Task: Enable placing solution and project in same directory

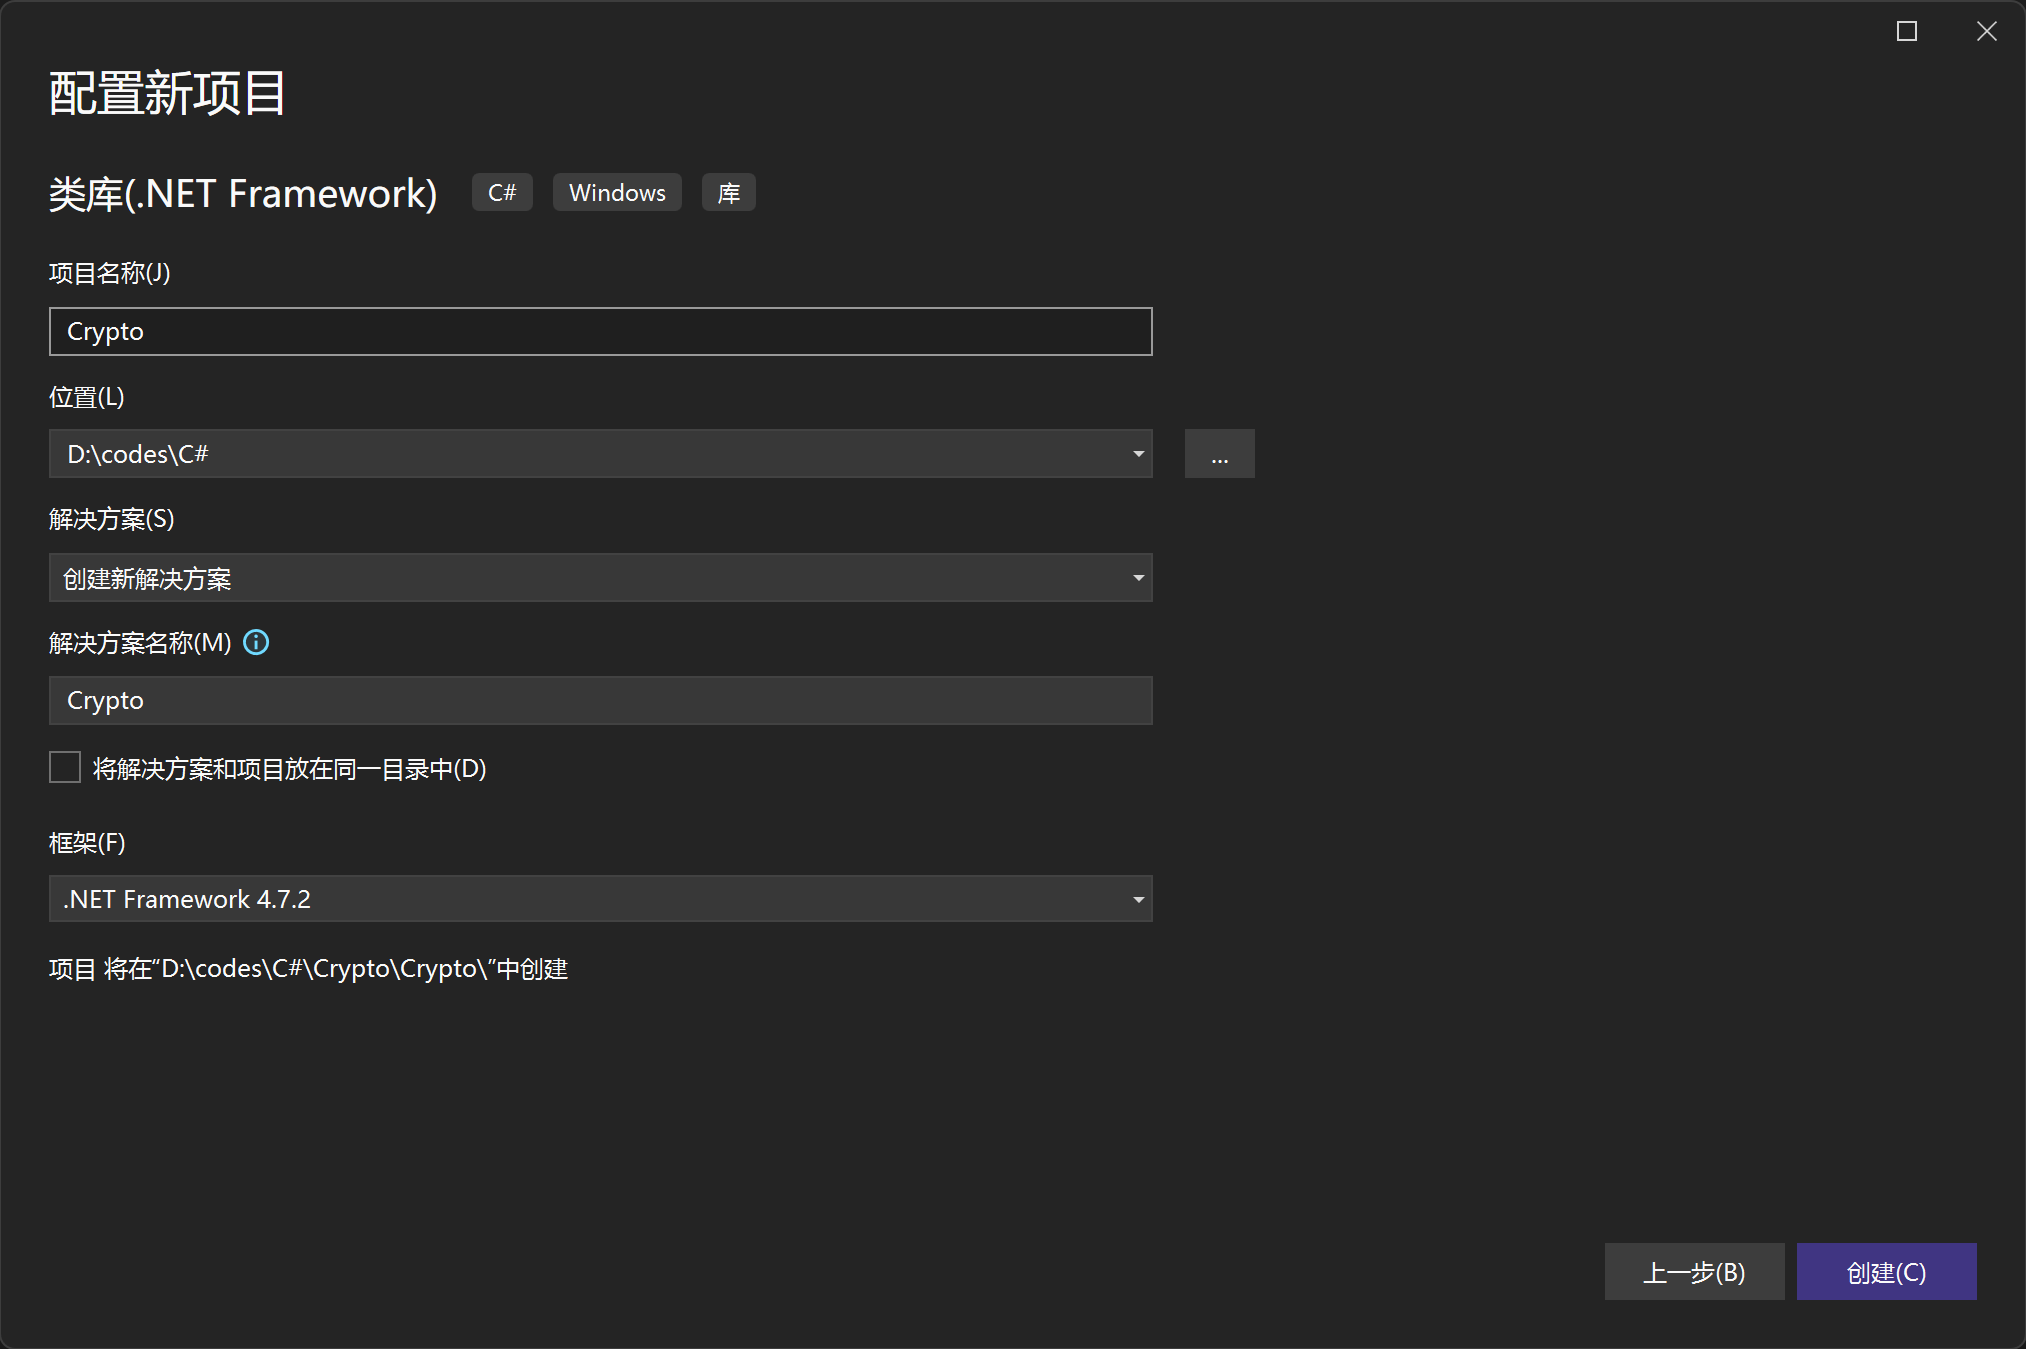Action: (65, 768)
